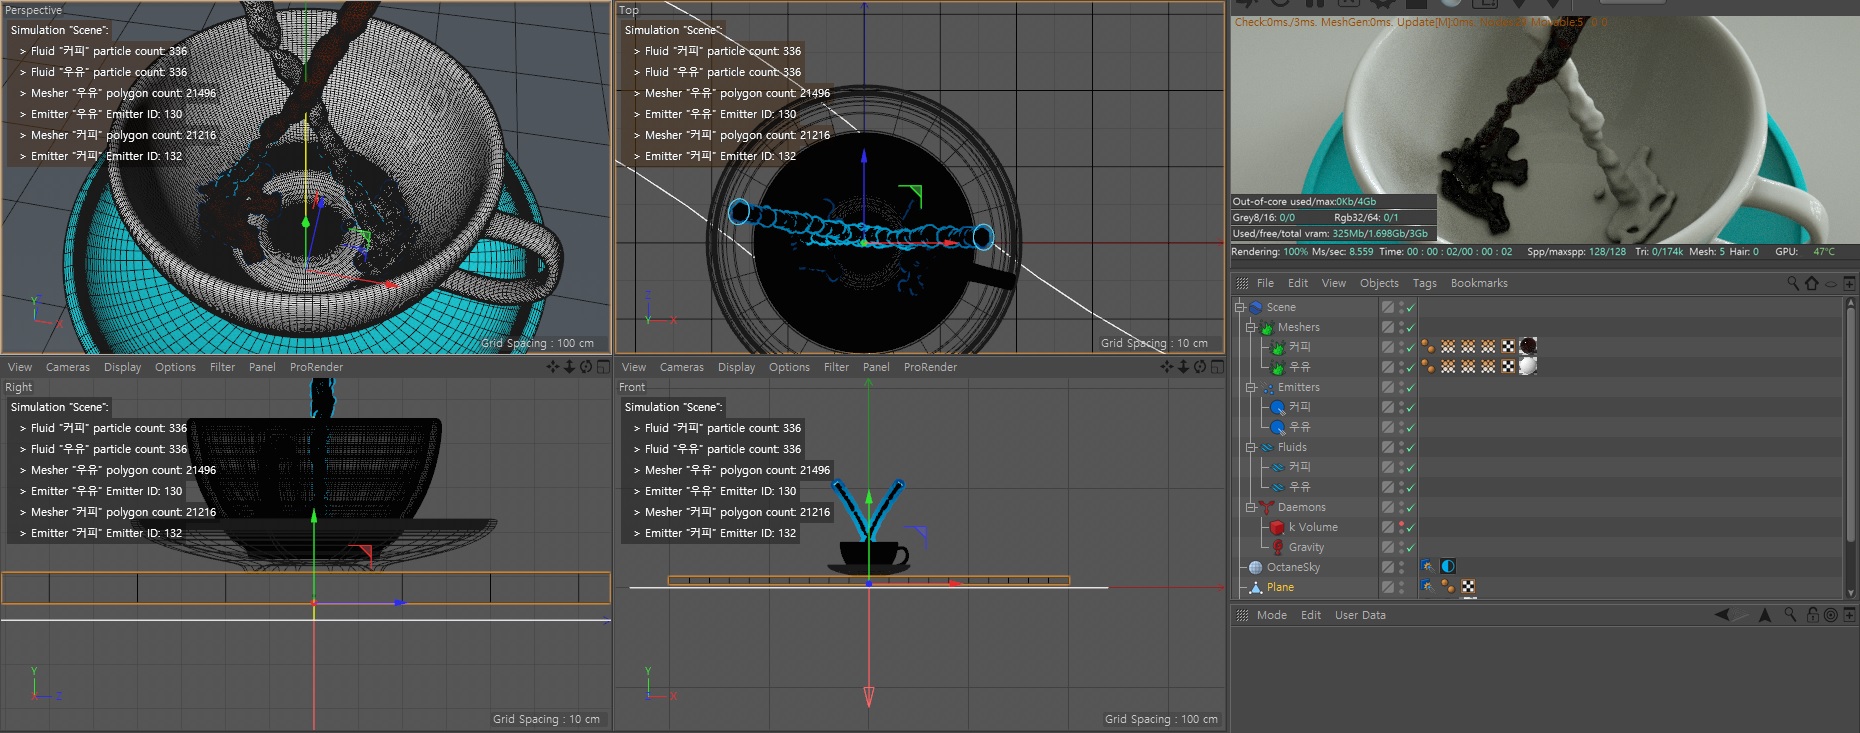Click the Gravity daemon icon

[1277, 547]
